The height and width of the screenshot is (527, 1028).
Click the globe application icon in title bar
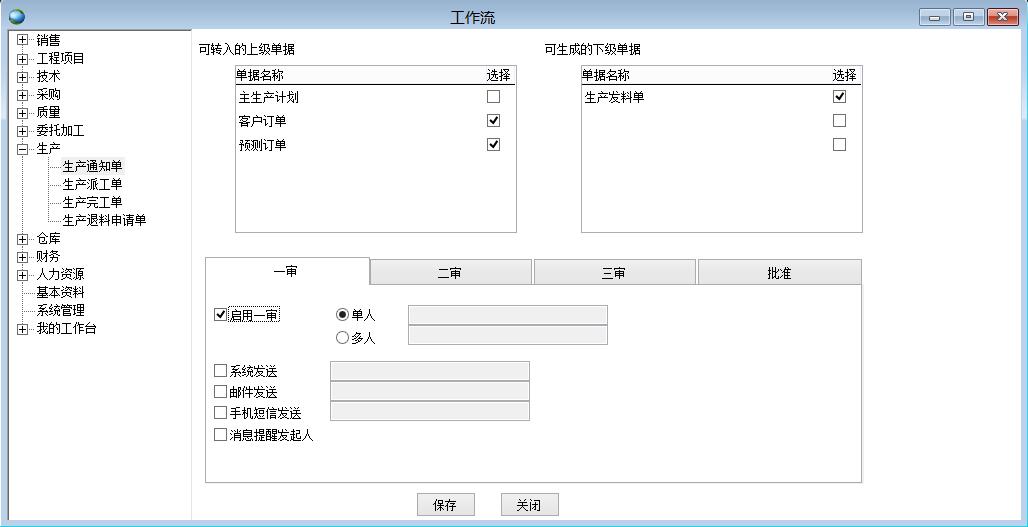(17, 17)
